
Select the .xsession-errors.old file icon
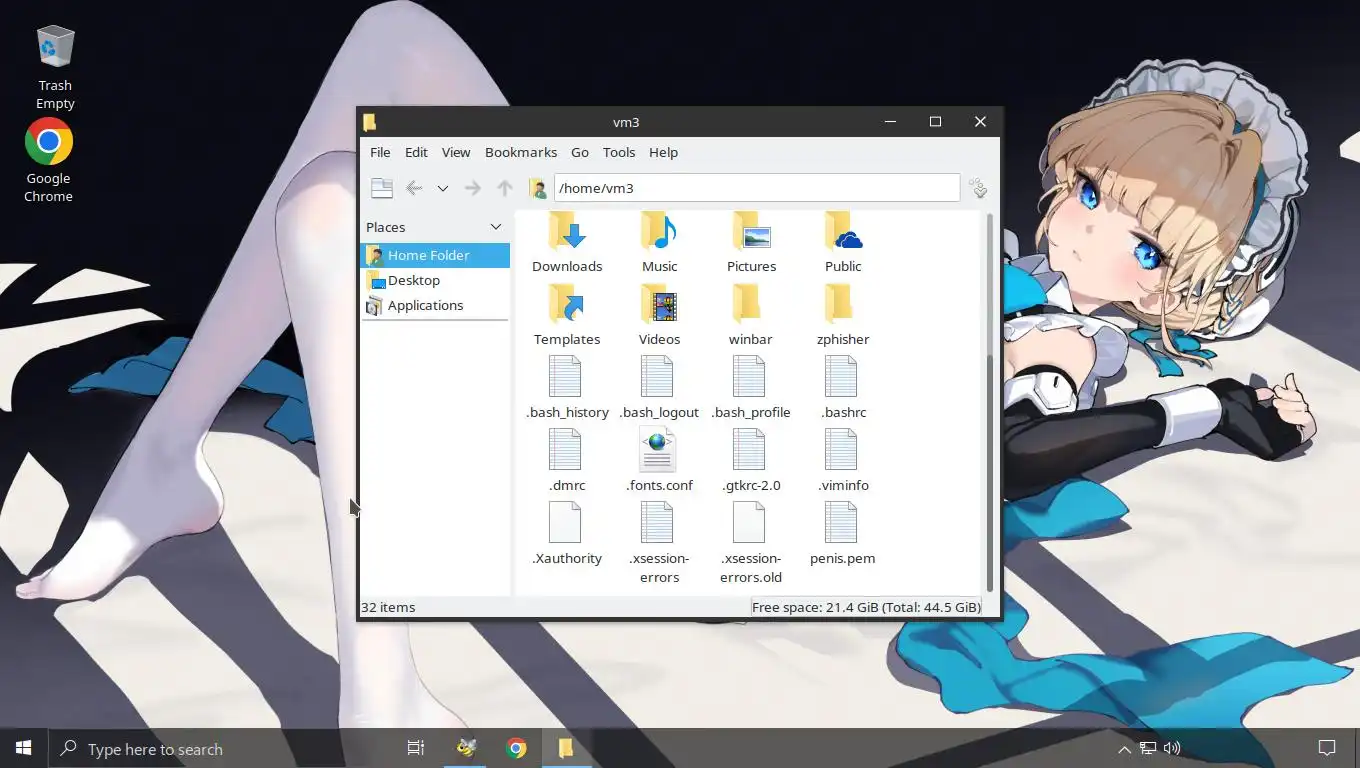coord(749,523)
